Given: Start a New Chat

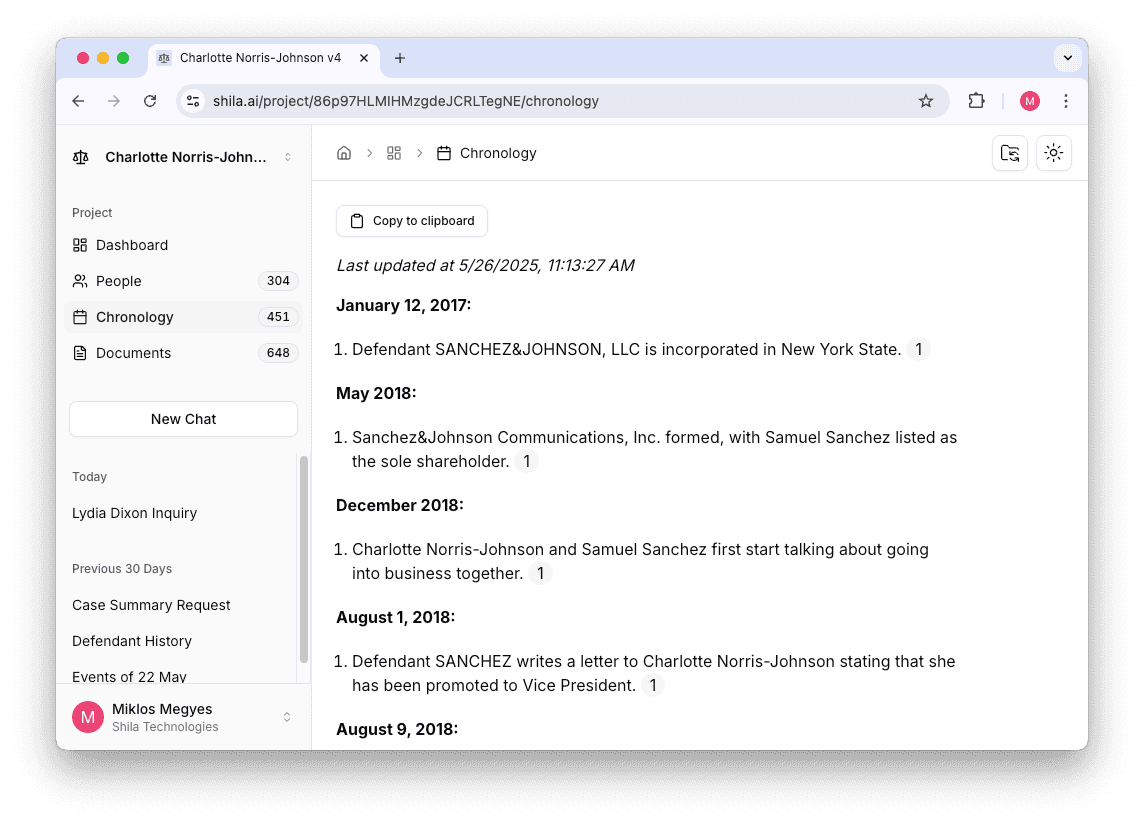Looking at the screenshot, I should [183, 419].
